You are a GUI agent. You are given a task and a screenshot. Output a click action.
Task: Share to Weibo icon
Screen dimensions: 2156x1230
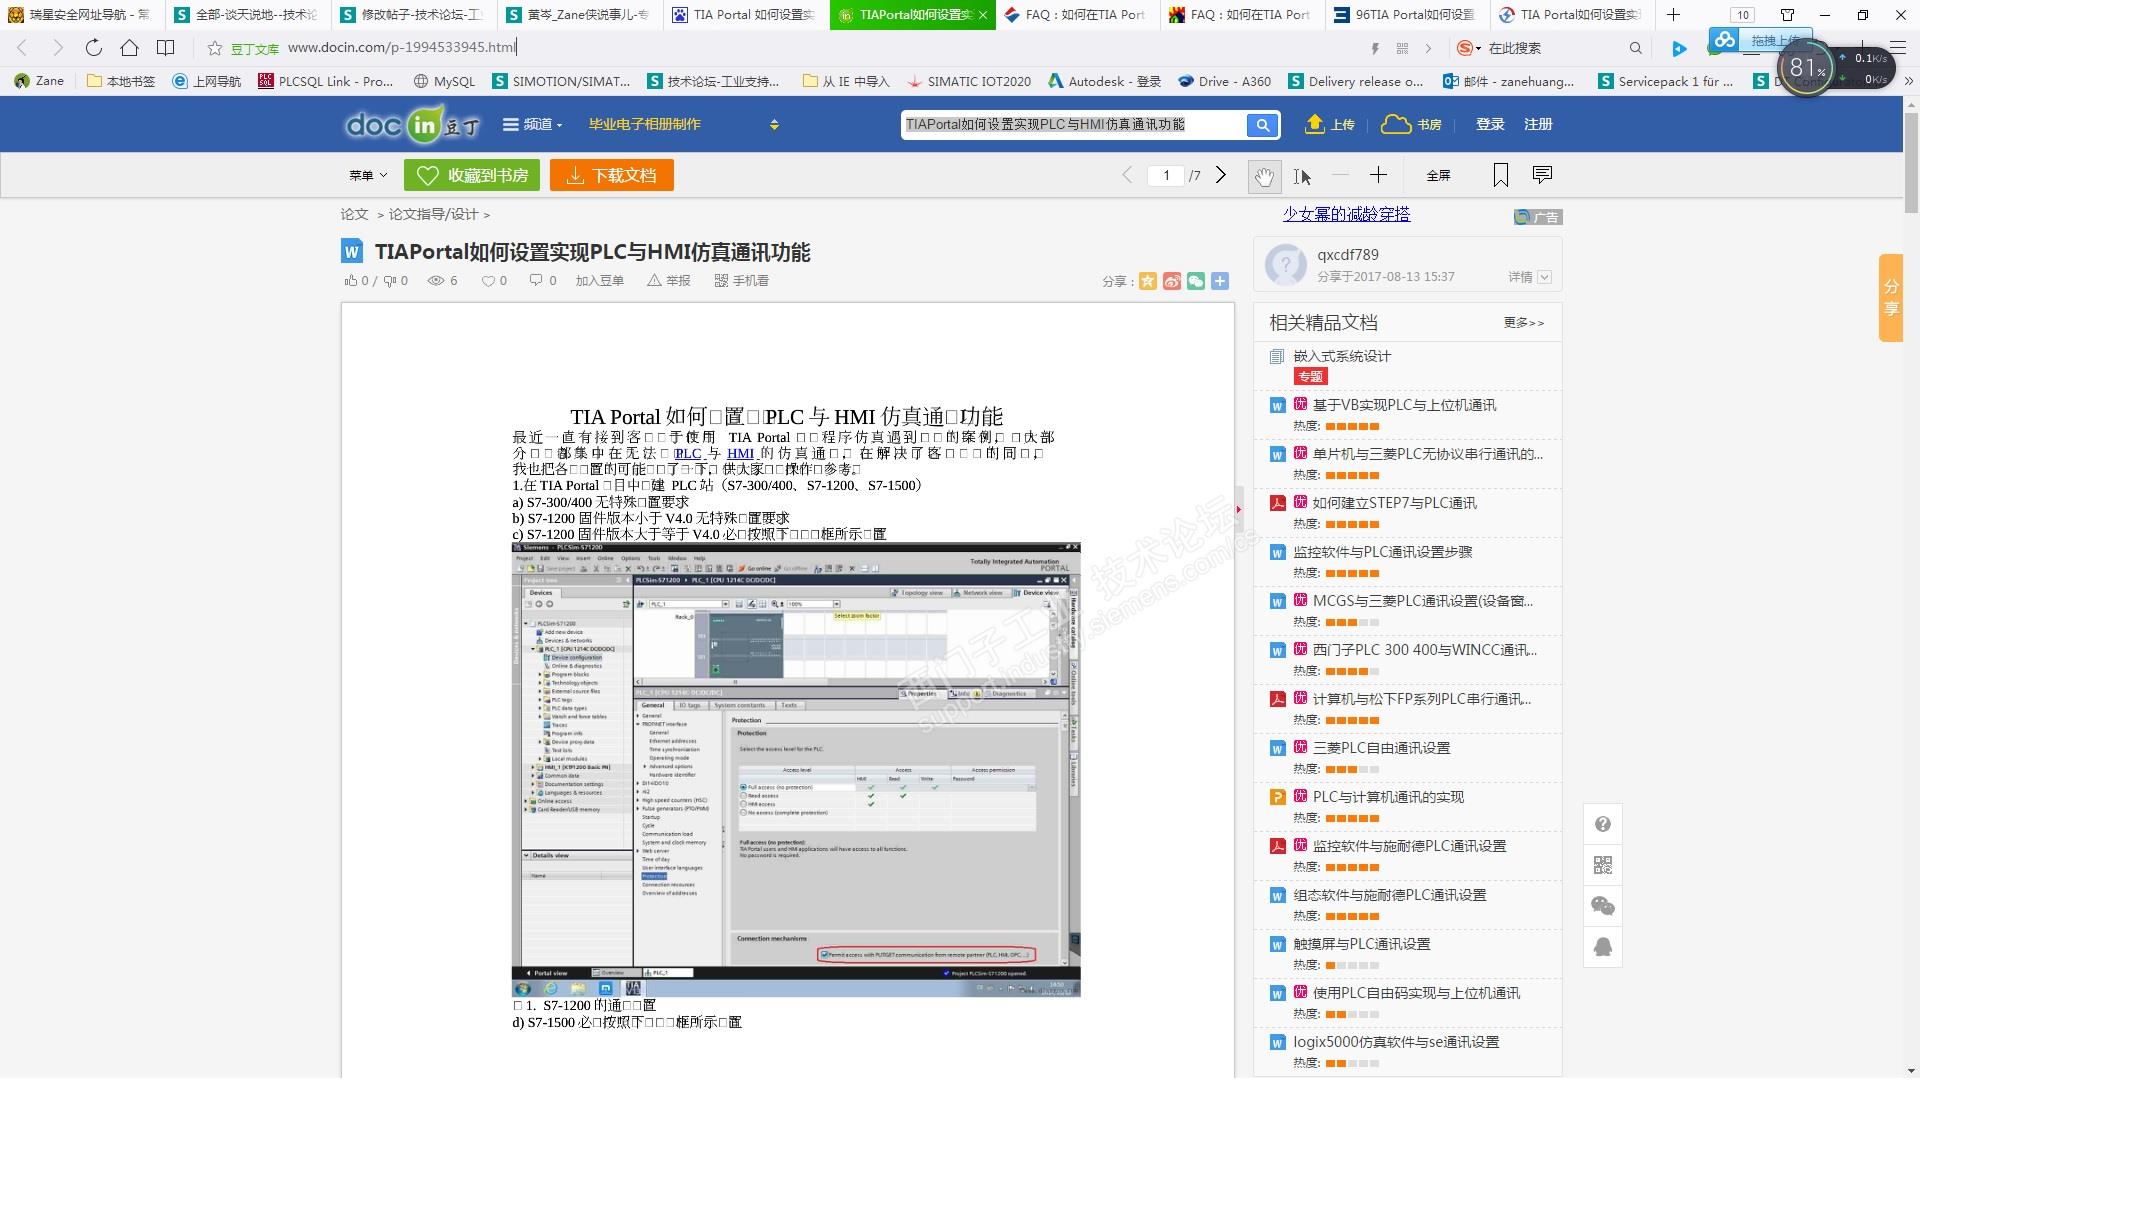pyautogui.click(x=1172, y=281)
